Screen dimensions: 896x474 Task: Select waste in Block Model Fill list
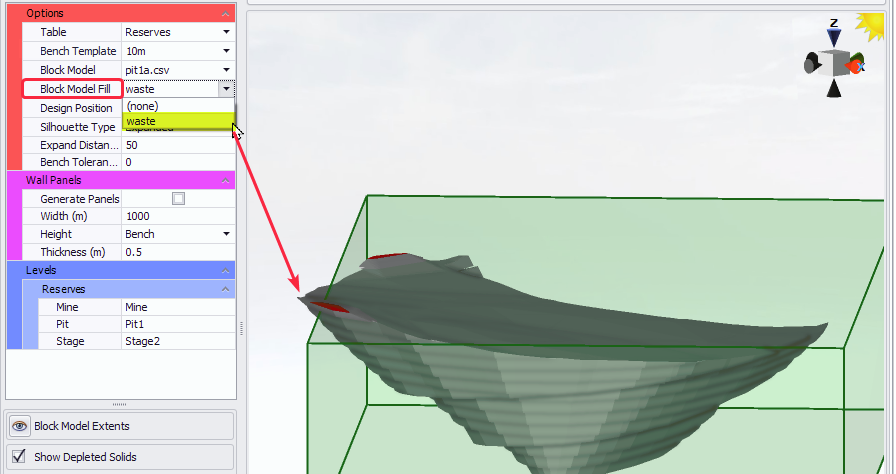(178, 121)
